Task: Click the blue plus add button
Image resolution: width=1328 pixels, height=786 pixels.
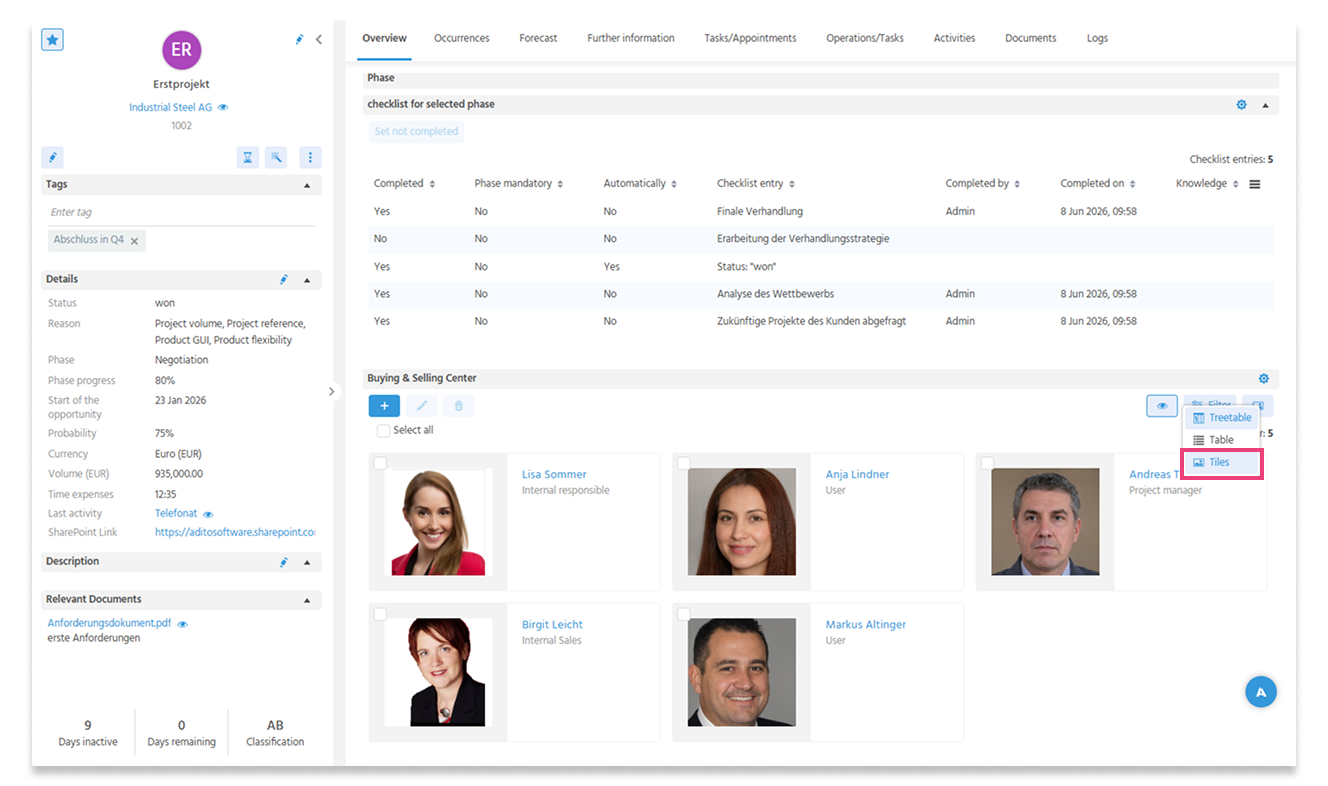Action: tap(384, 405)
